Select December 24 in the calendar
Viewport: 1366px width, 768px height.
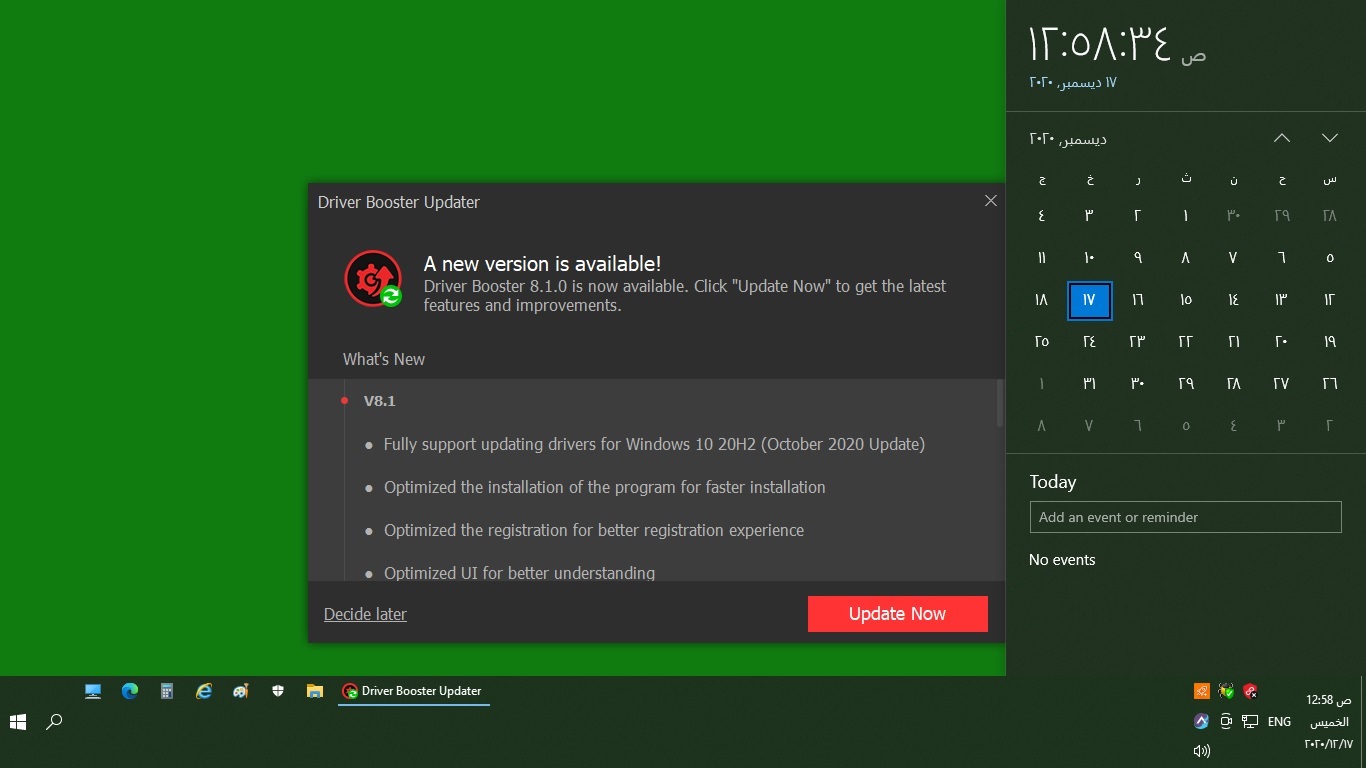coord(1090,342)
